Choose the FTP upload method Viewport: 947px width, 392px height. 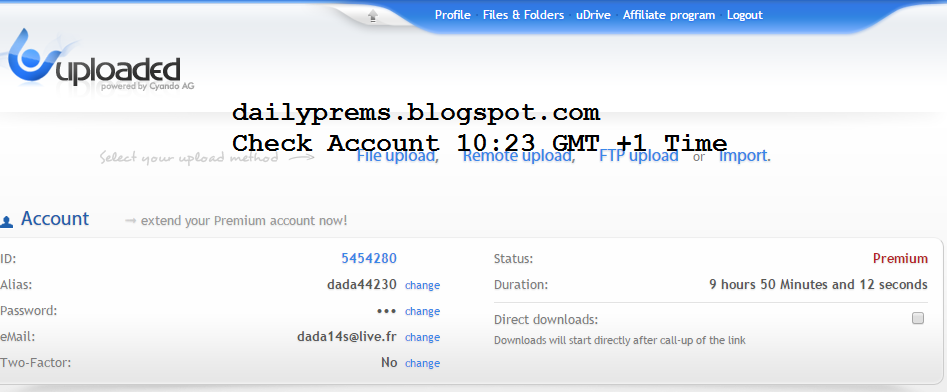tap(638, 156)
